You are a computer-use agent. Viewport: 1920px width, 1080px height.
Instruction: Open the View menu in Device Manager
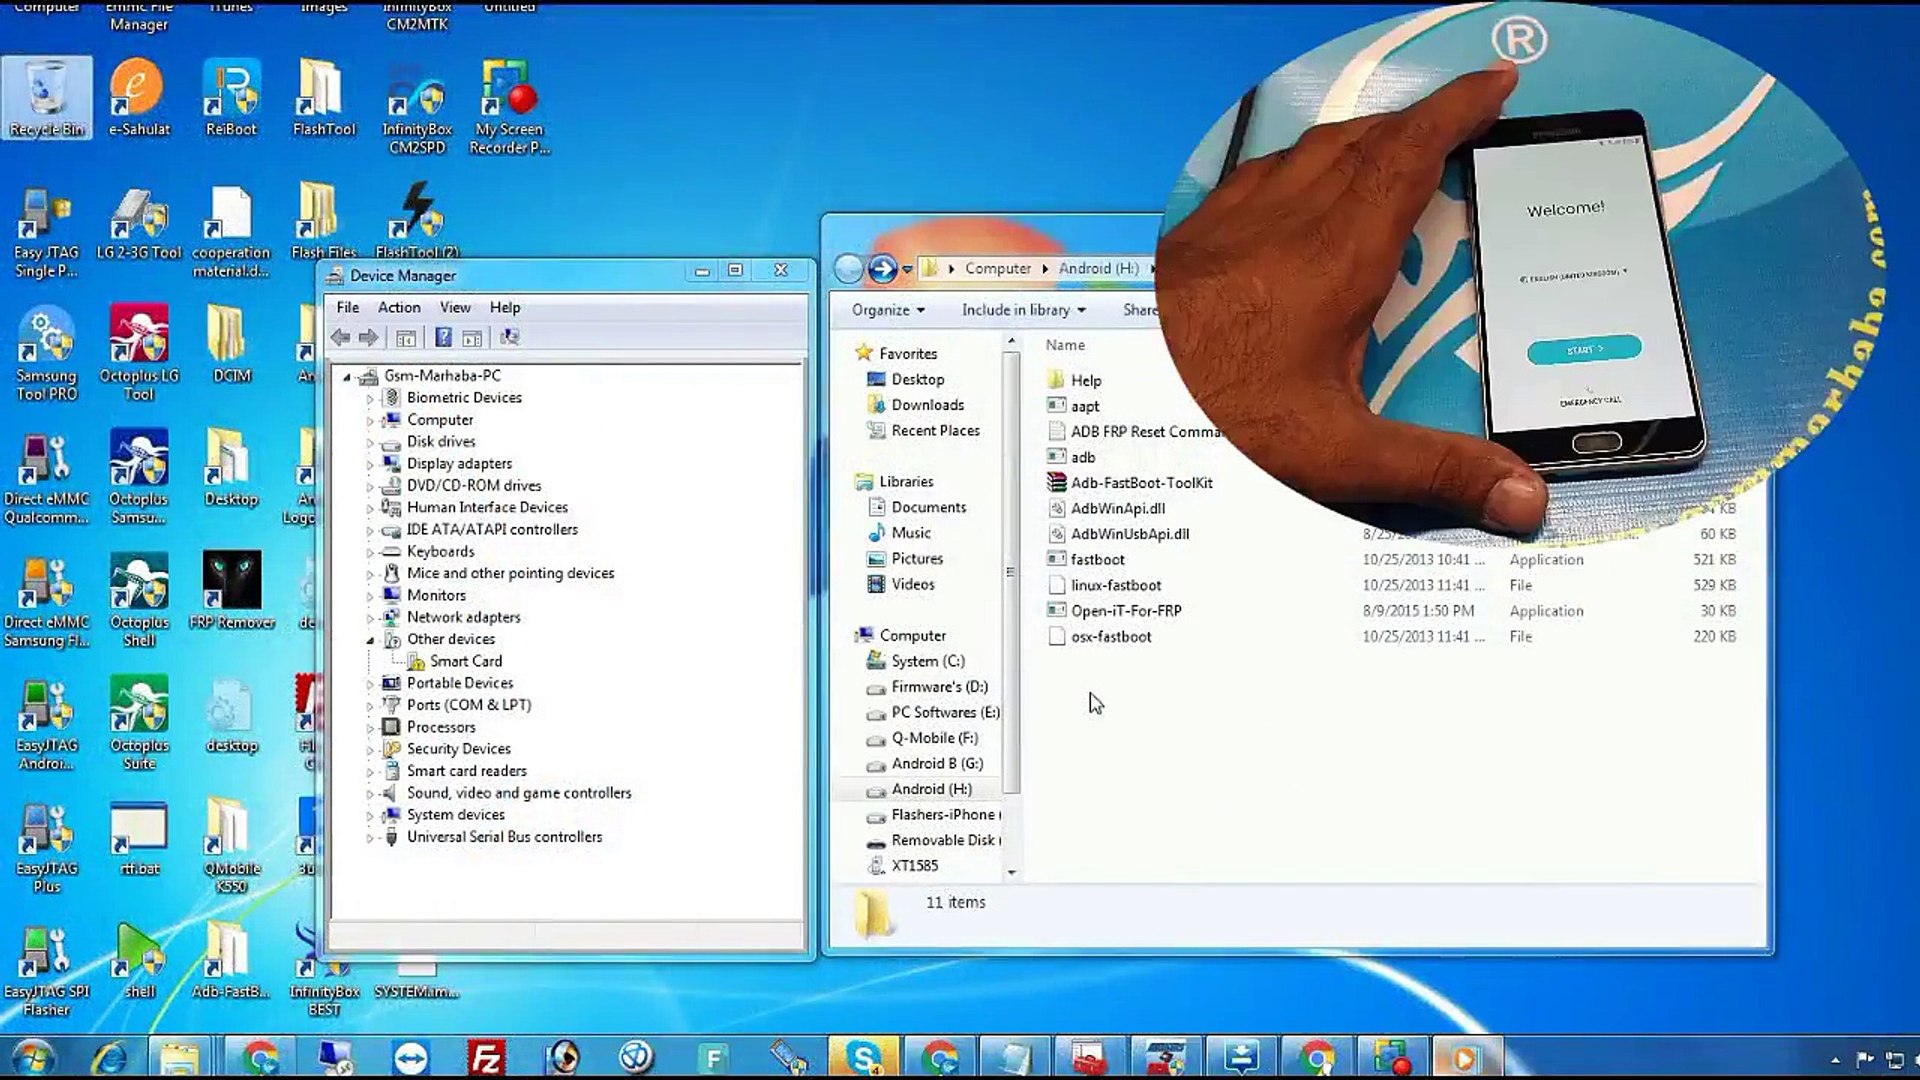coord(454,307)
